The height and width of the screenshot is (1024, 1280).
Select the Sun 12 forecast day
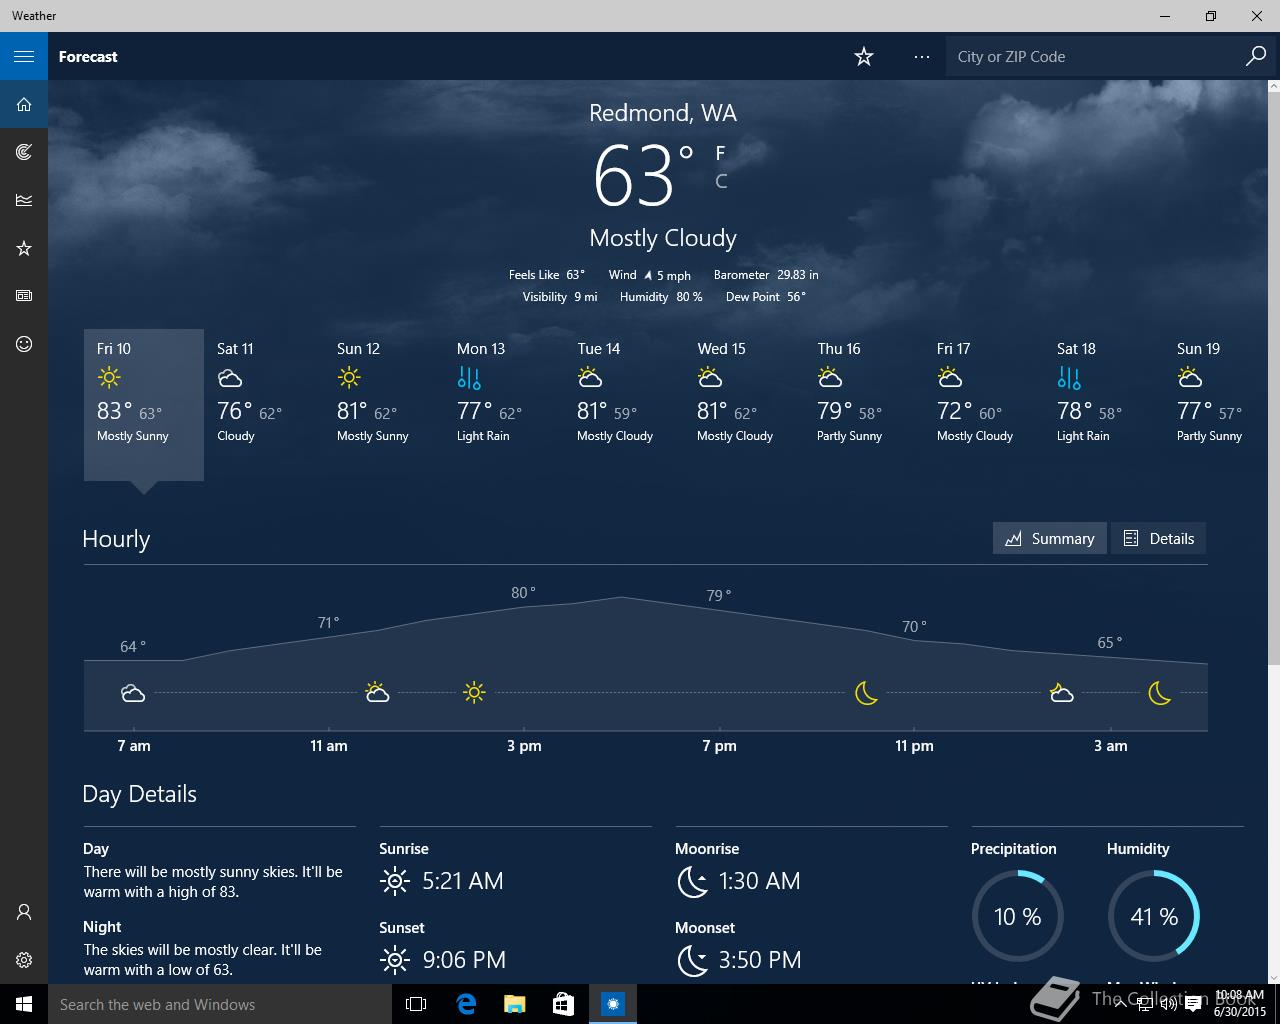coord(384,405)
